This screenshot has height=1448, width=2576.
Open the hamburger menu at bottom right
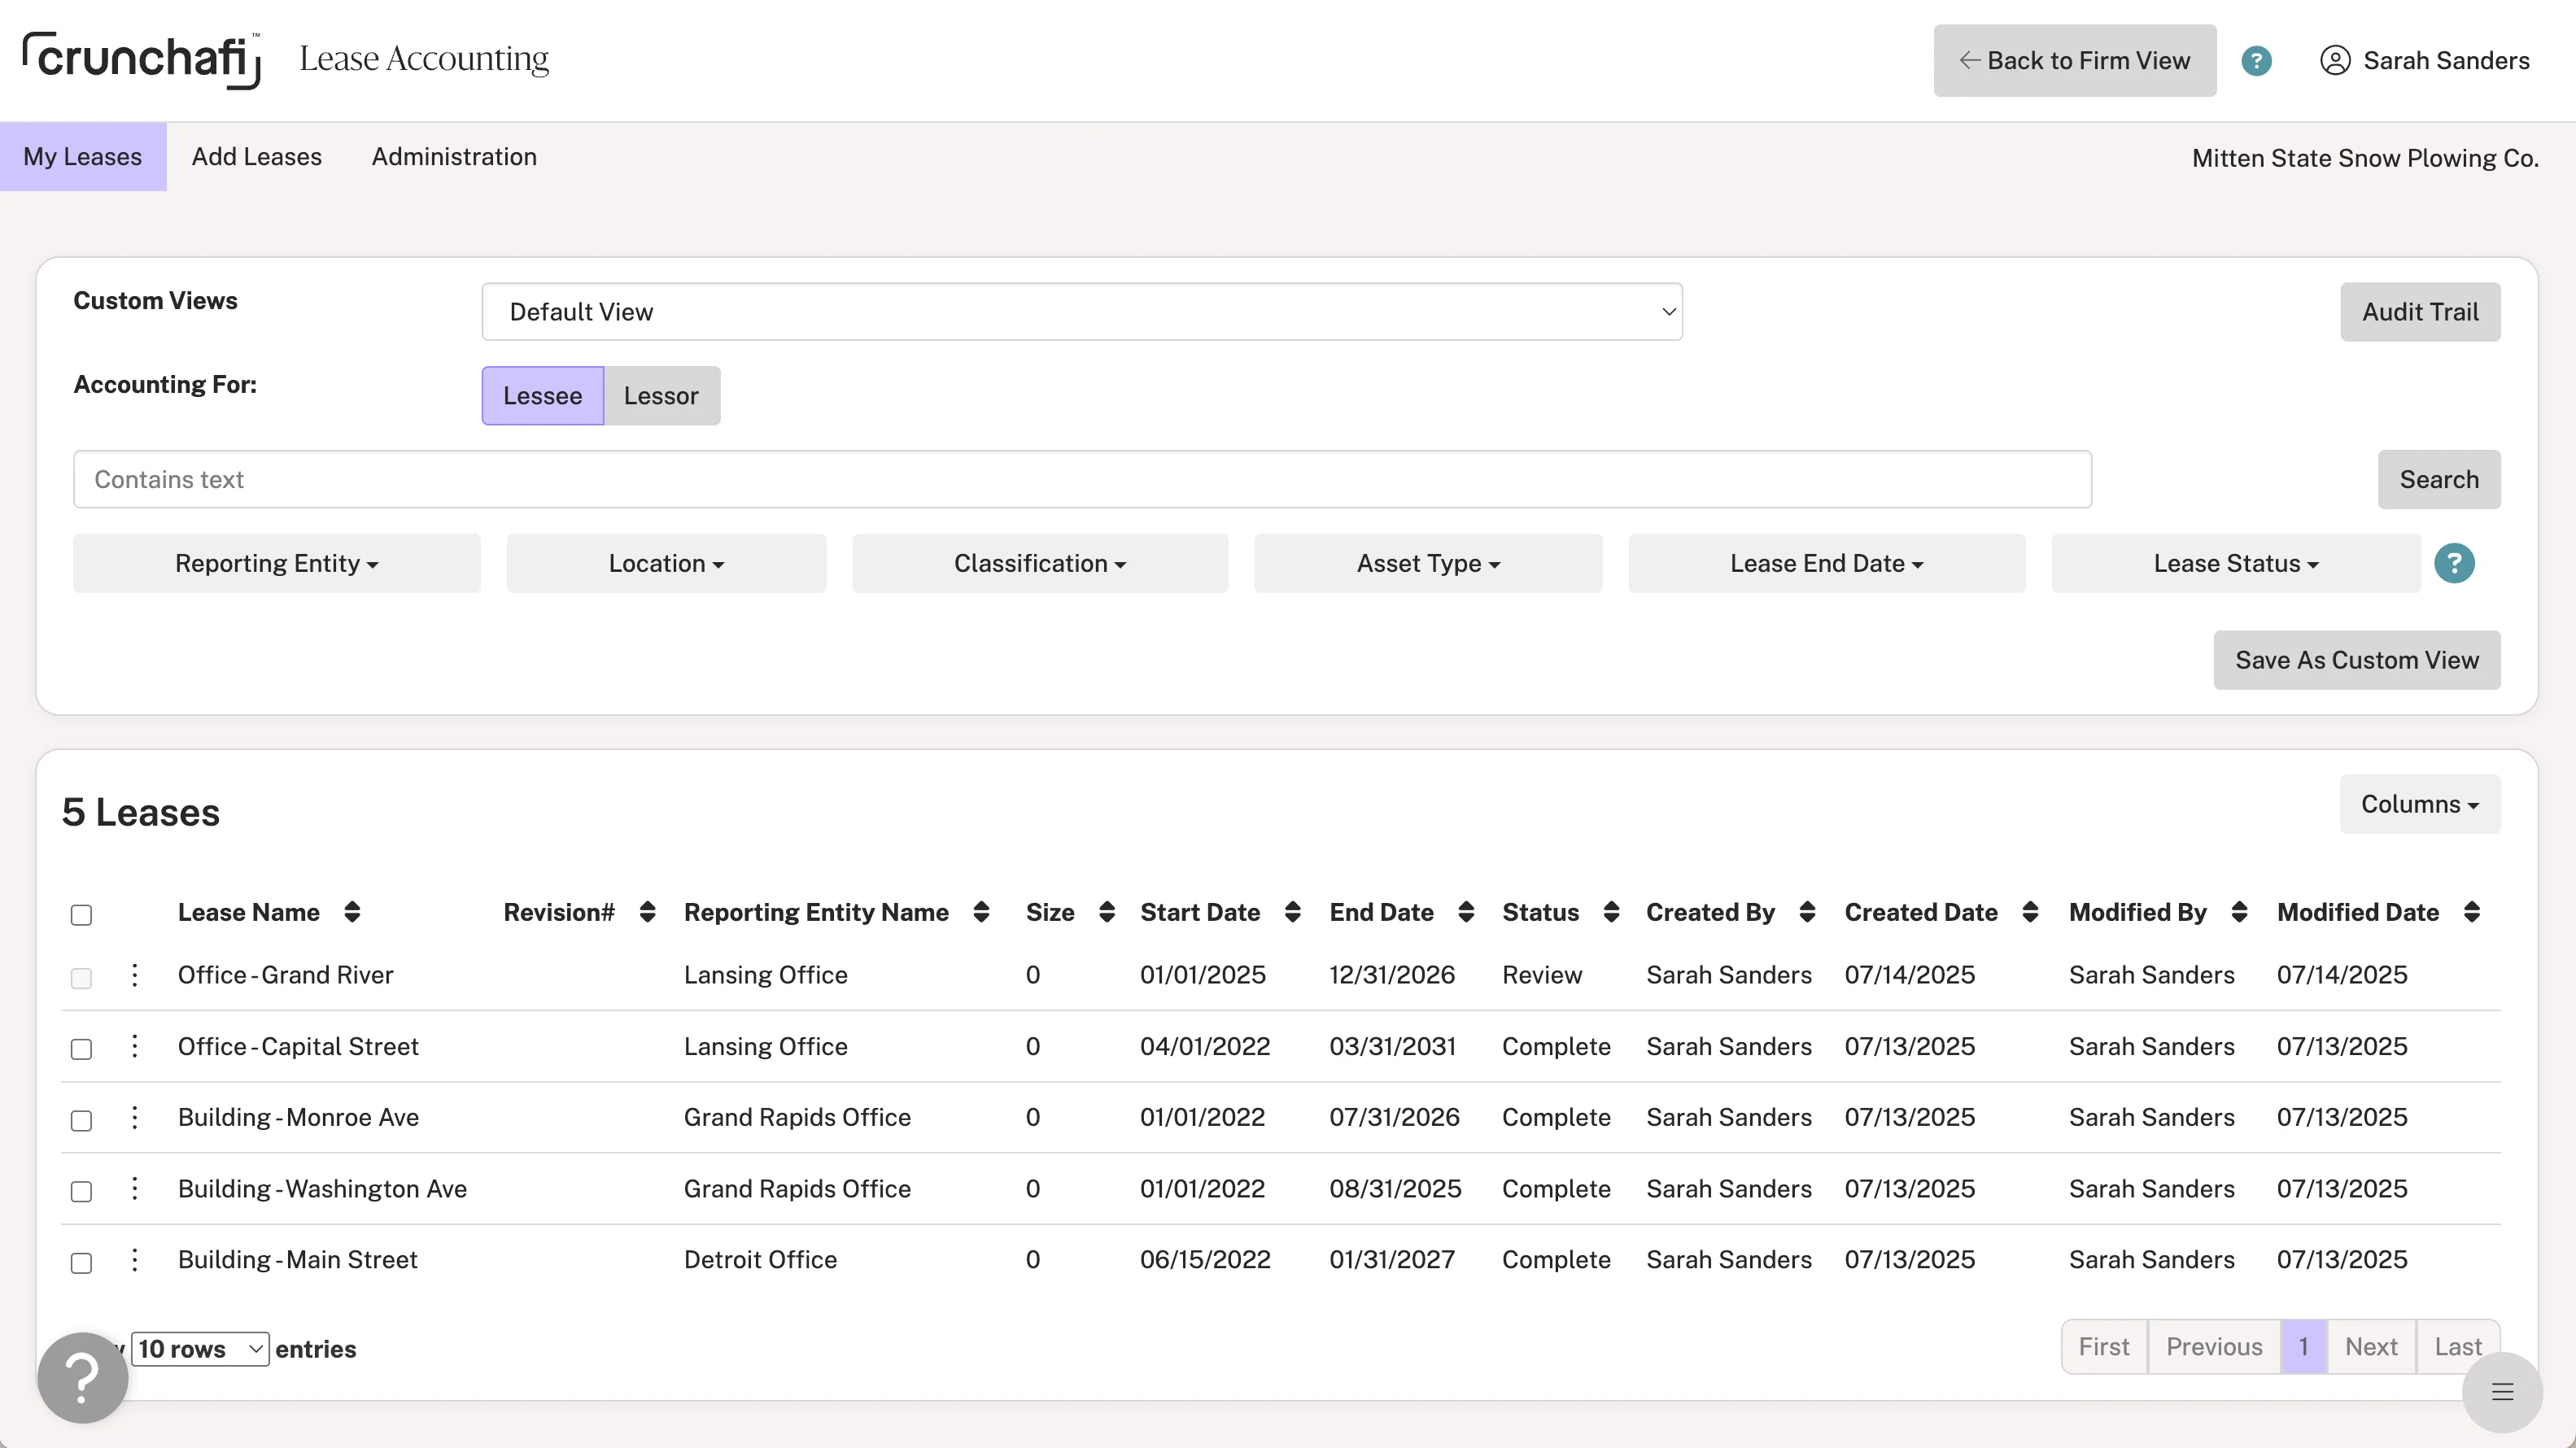[x=2501, y=1391]
